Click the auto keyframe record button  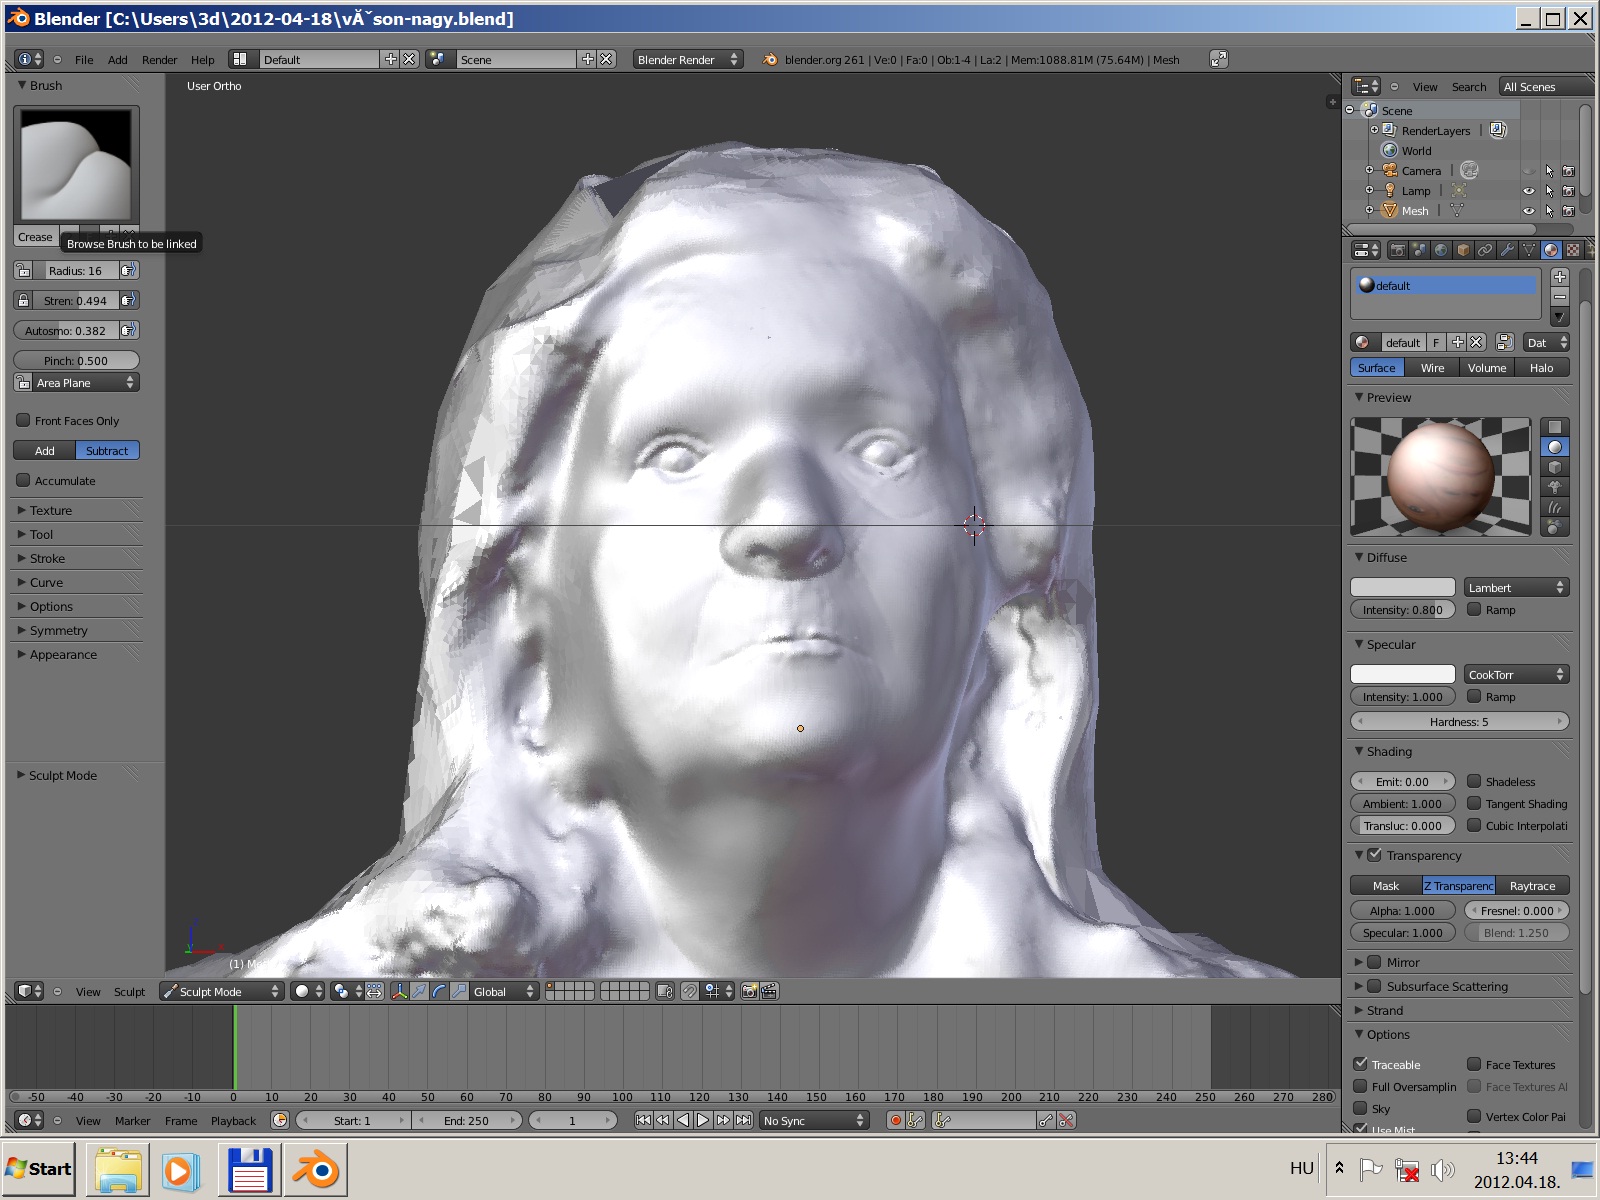[x=896, y=1121]
